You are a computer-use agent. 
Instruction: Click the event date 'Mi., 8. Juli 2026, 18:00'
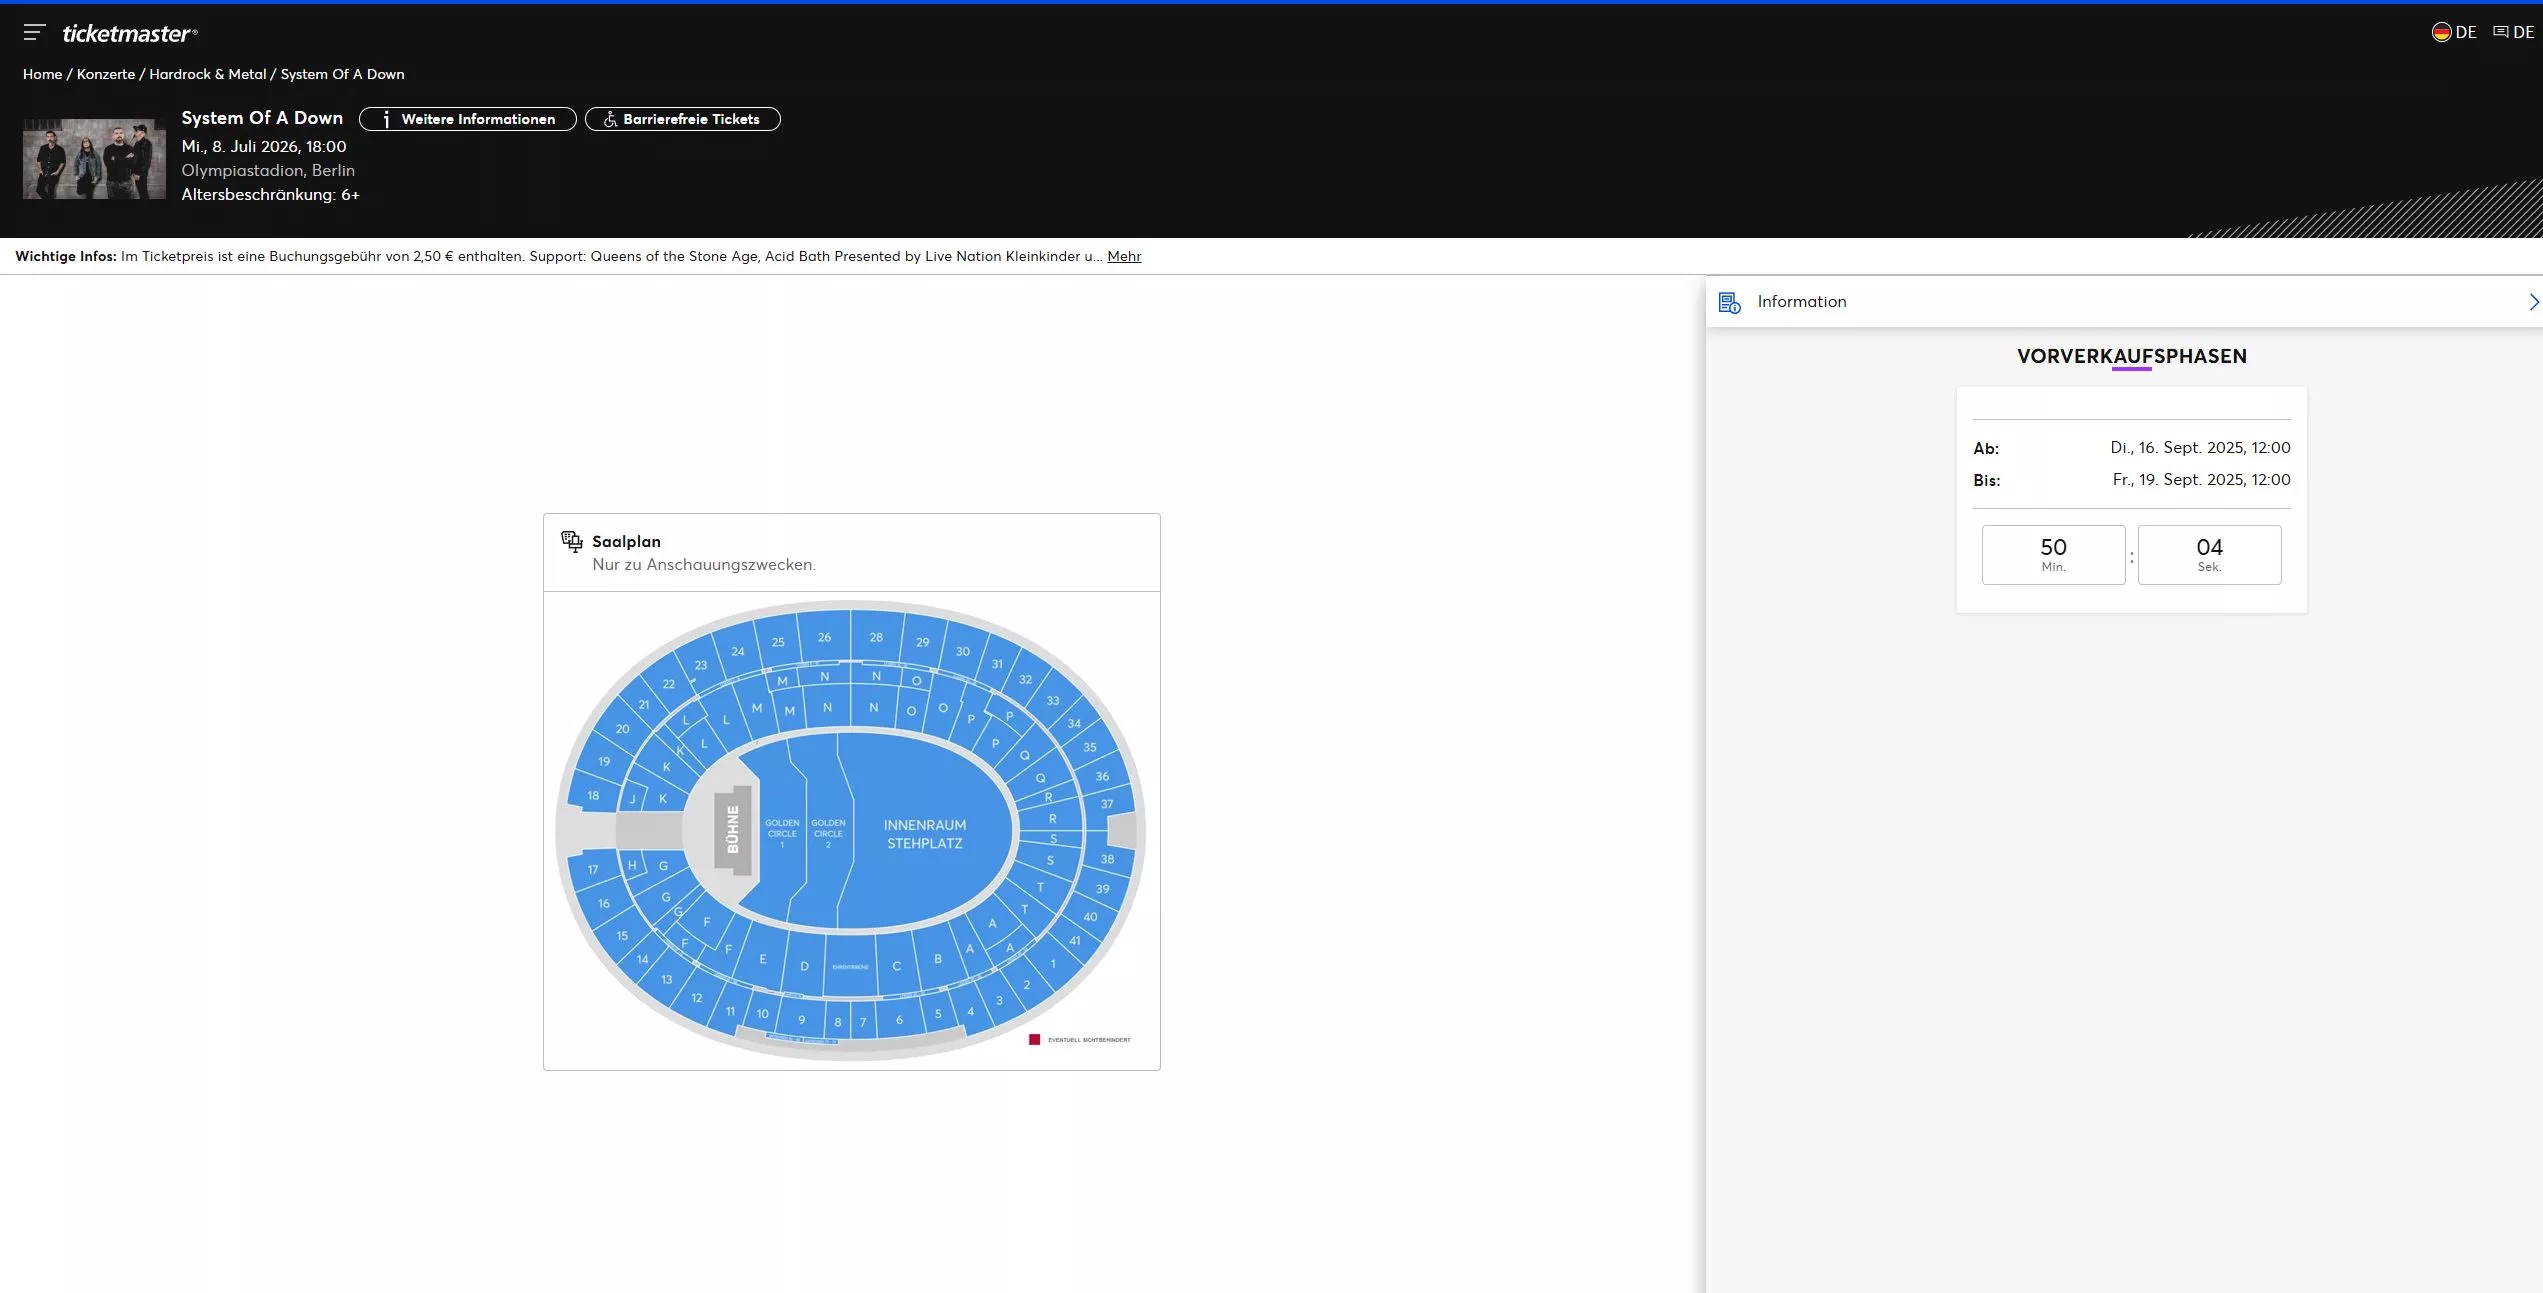[x=264, y=146]
